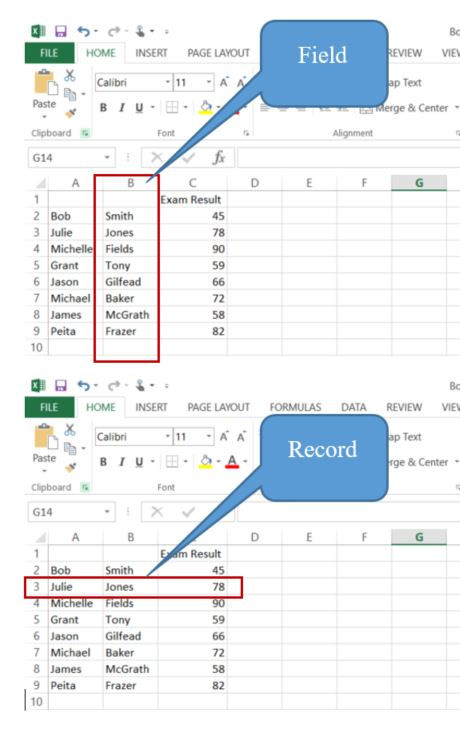Open the Clipboard dialog launcher in the upper ribbon
The width and height of the screenshot is (460, 740).
[85, 133]
